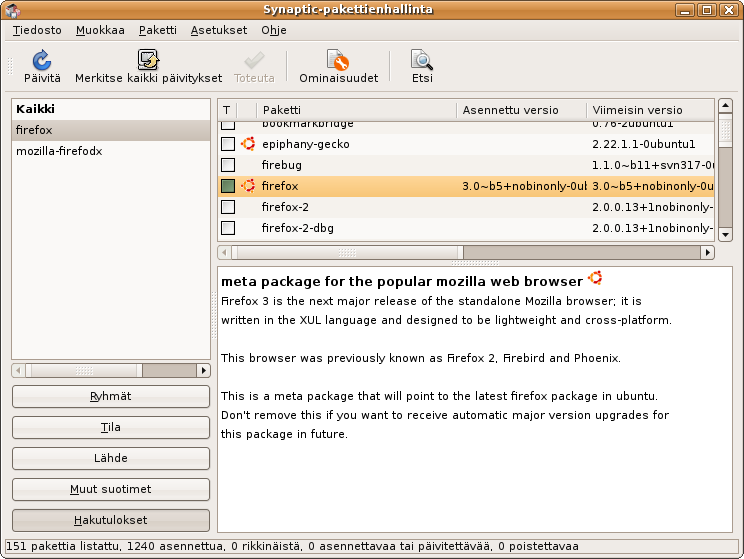Click left panel horizontal scroll left arrow
This screenshot has width=744, height=559.
coord(19,370)
